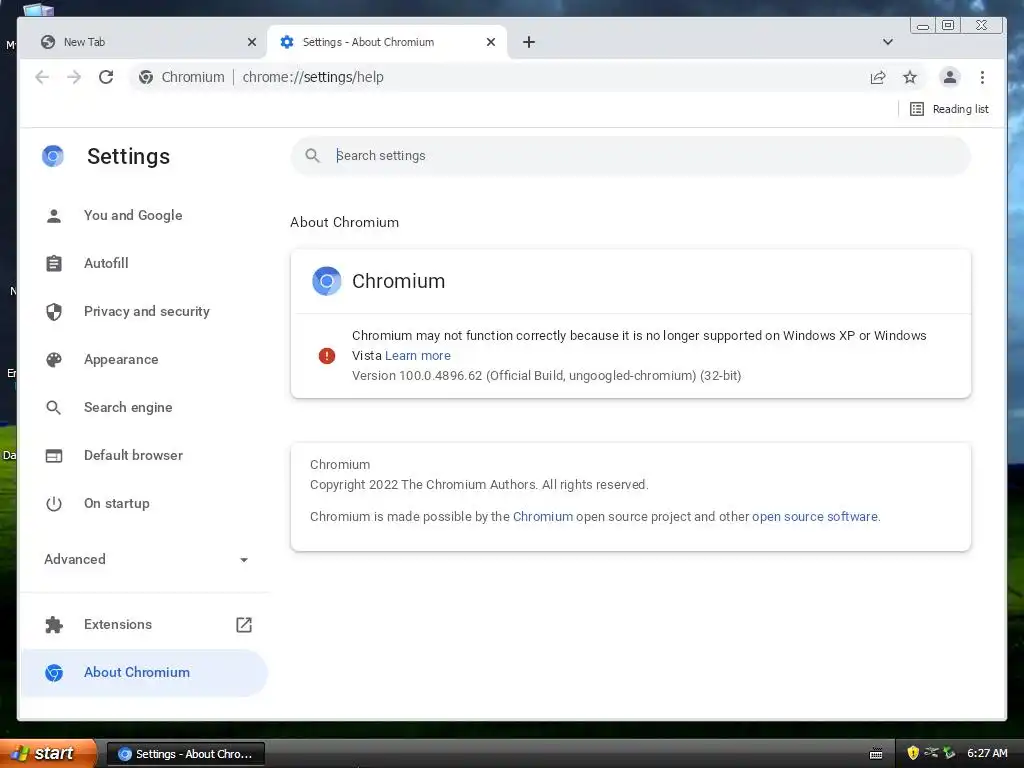Click the puzzle piece Extensions icon
The height and width of the screenshot is (768, 1024).
coord(54,624)
